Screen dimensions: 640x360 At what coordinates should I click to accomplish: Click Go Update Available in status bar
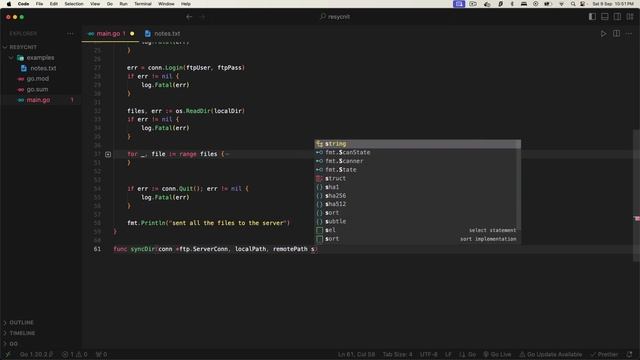click(551, 354)
